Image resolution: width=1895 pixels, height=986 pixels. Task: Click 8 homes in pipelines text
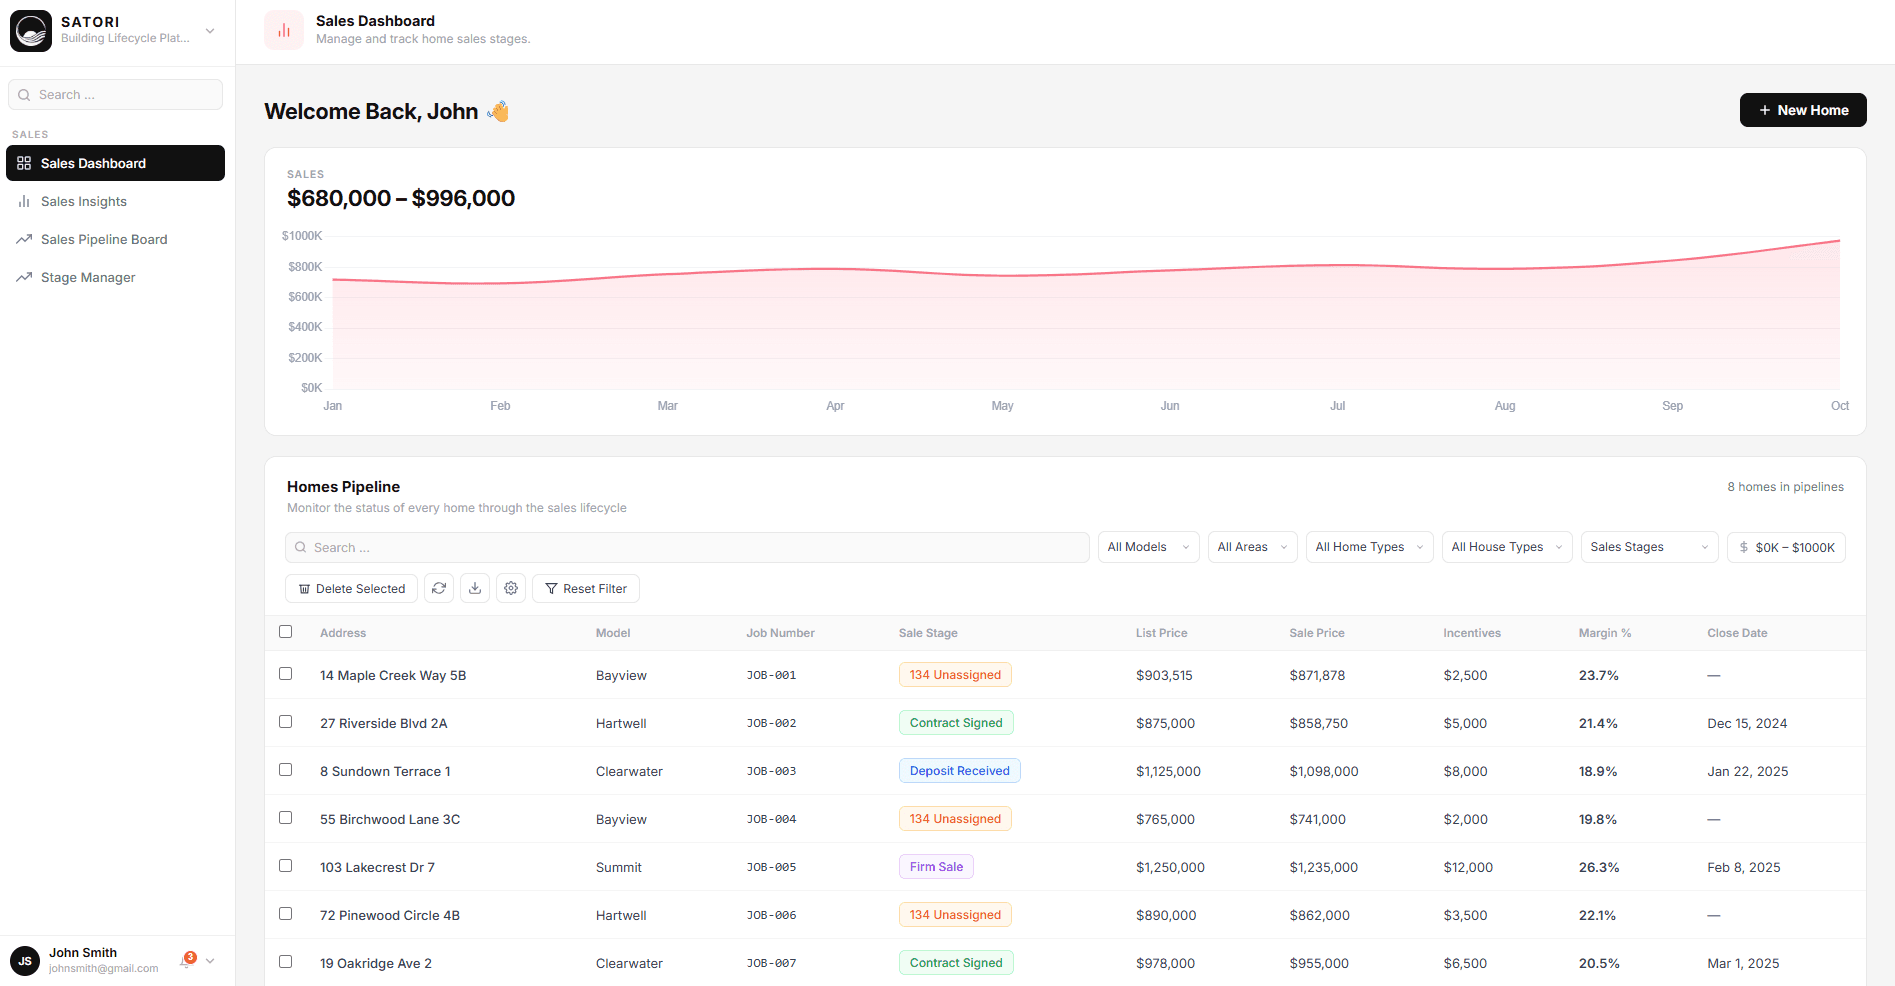(1786, 487)
